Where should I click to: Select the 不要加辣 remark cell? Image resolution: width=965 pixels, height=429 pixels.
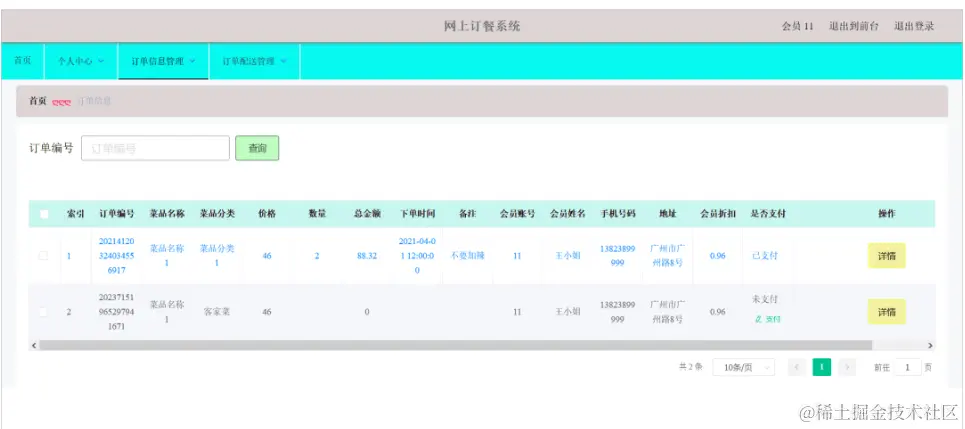click(468, 255)
